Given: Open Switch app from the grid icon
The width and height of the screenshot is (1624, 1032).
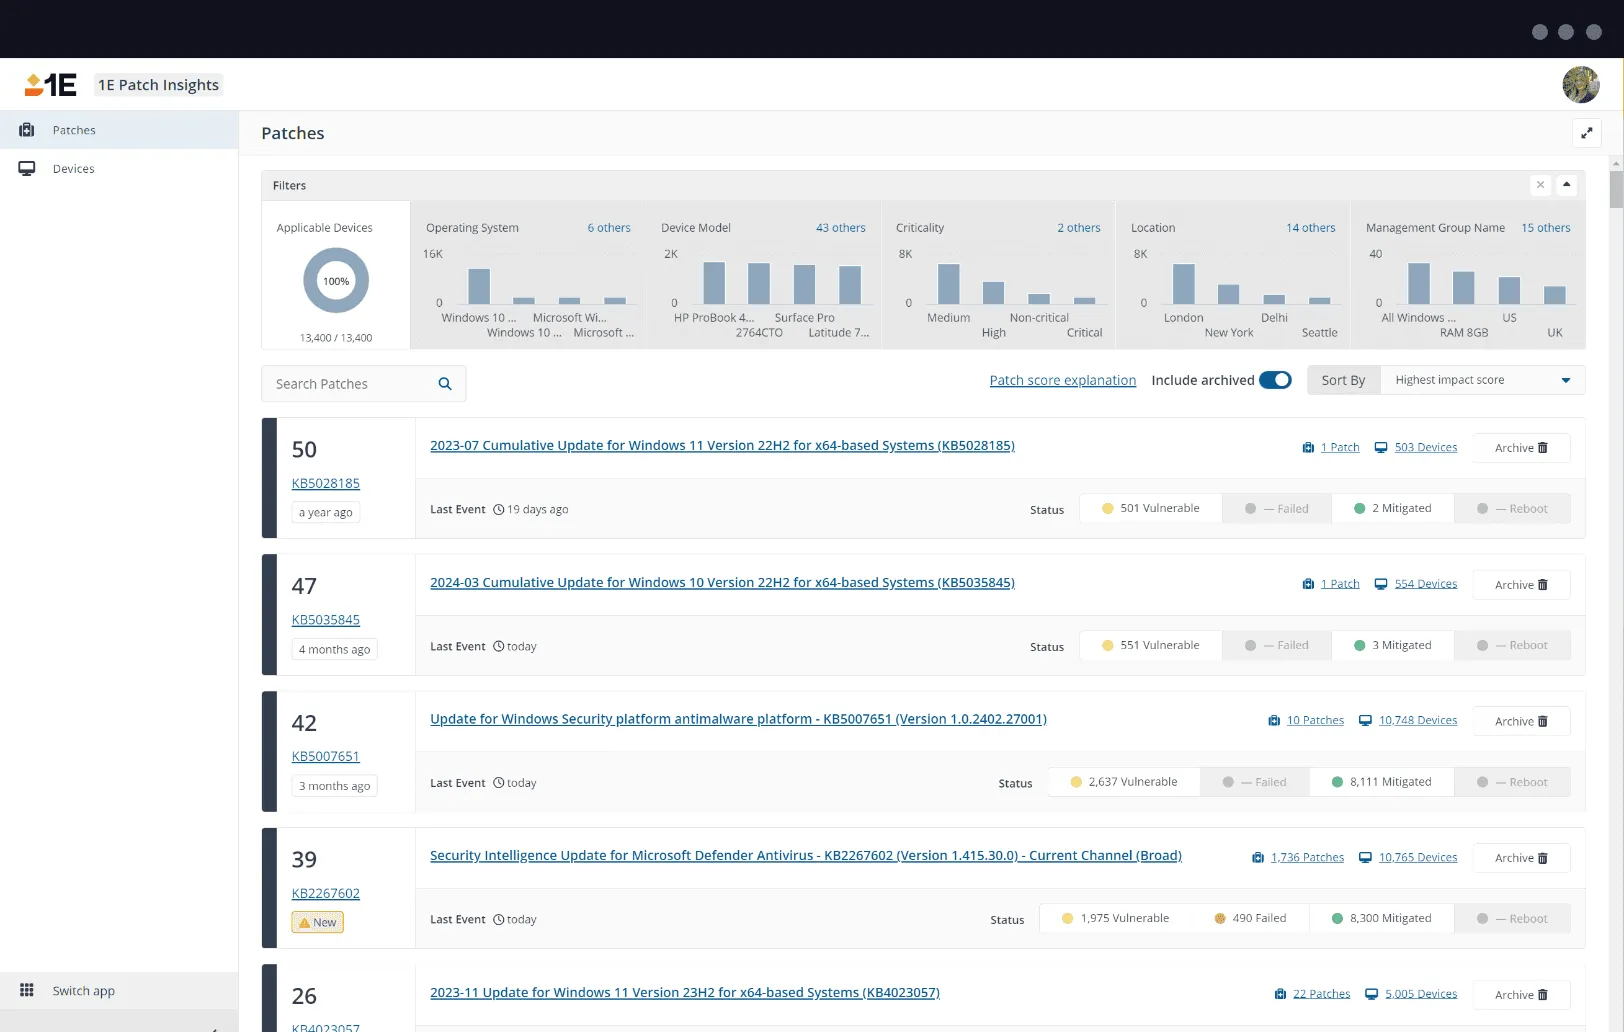Looking at the screenshot, I should coord(24,990).
